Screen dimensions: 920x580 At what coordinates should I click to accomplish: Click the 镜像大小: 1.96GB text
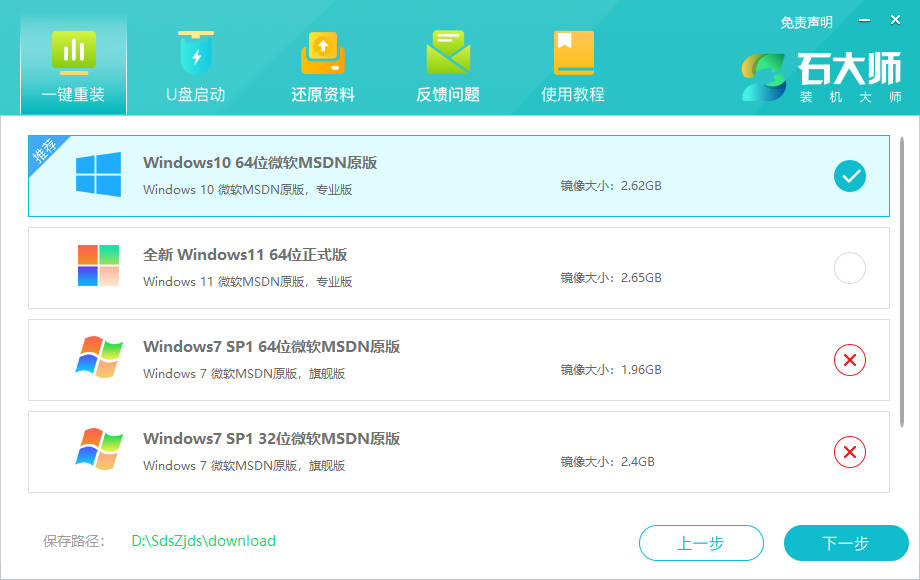(611, 370)
